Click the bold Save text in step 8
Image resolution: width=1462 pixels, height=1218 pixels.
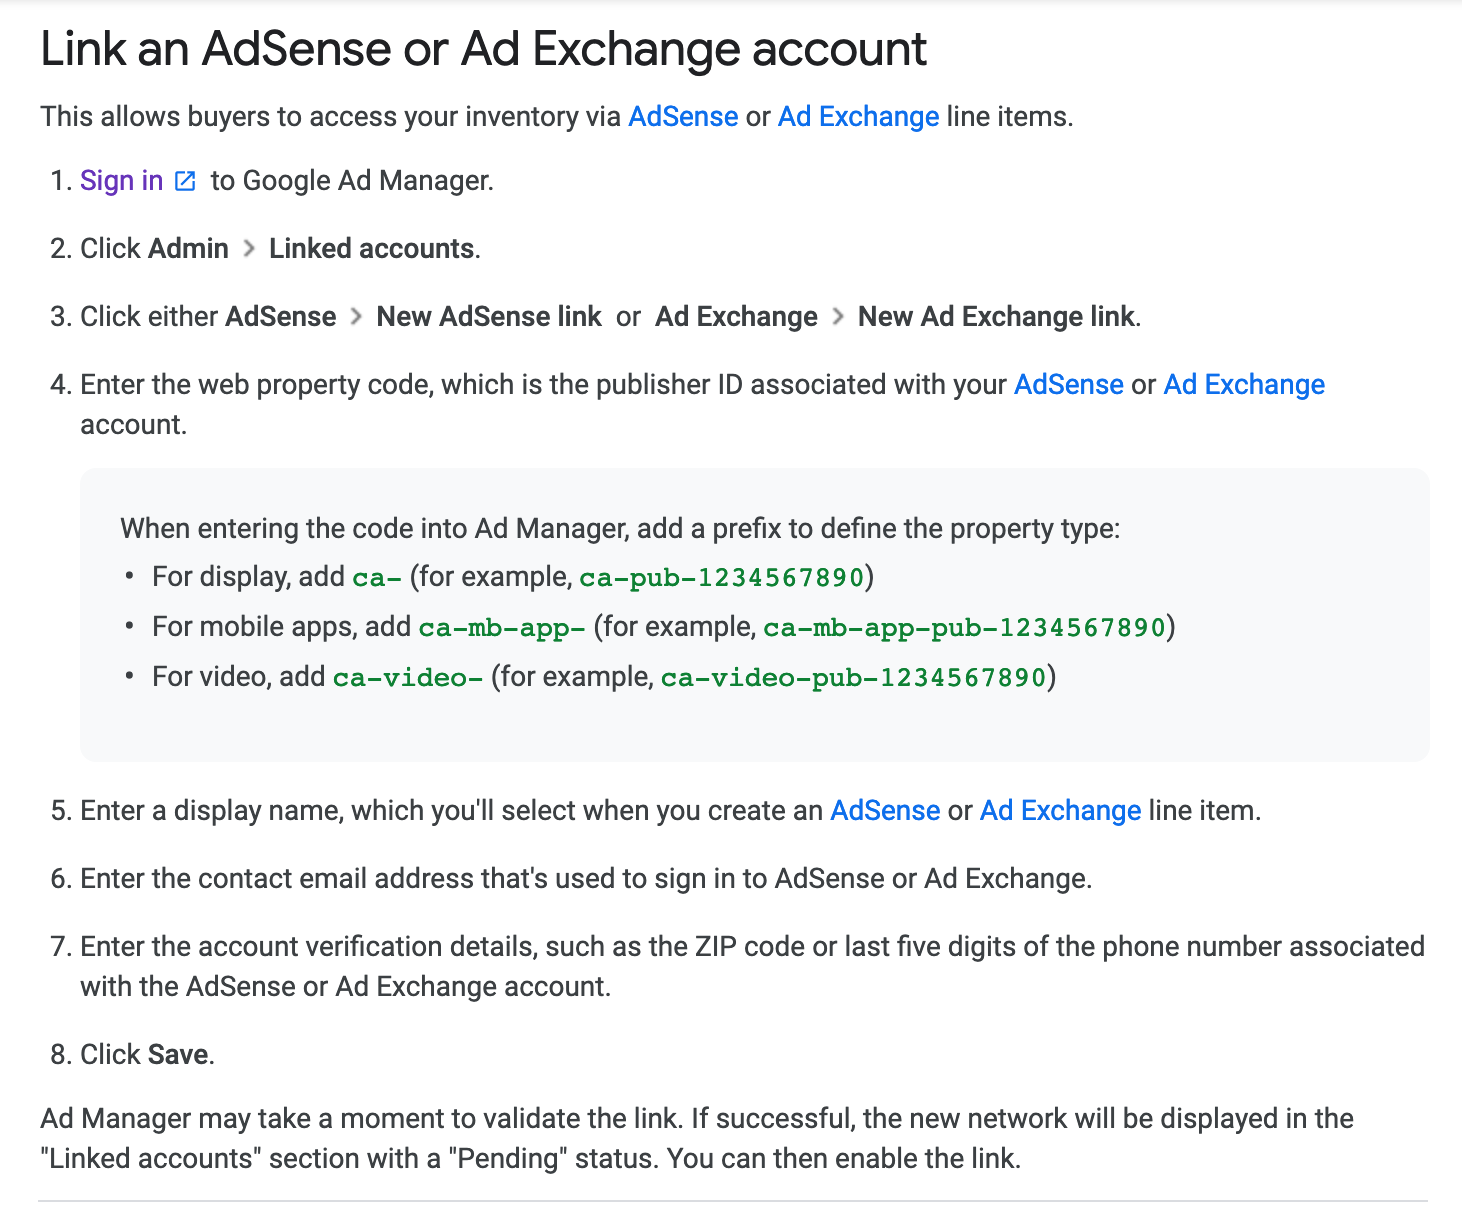[x=178, y=1055]
